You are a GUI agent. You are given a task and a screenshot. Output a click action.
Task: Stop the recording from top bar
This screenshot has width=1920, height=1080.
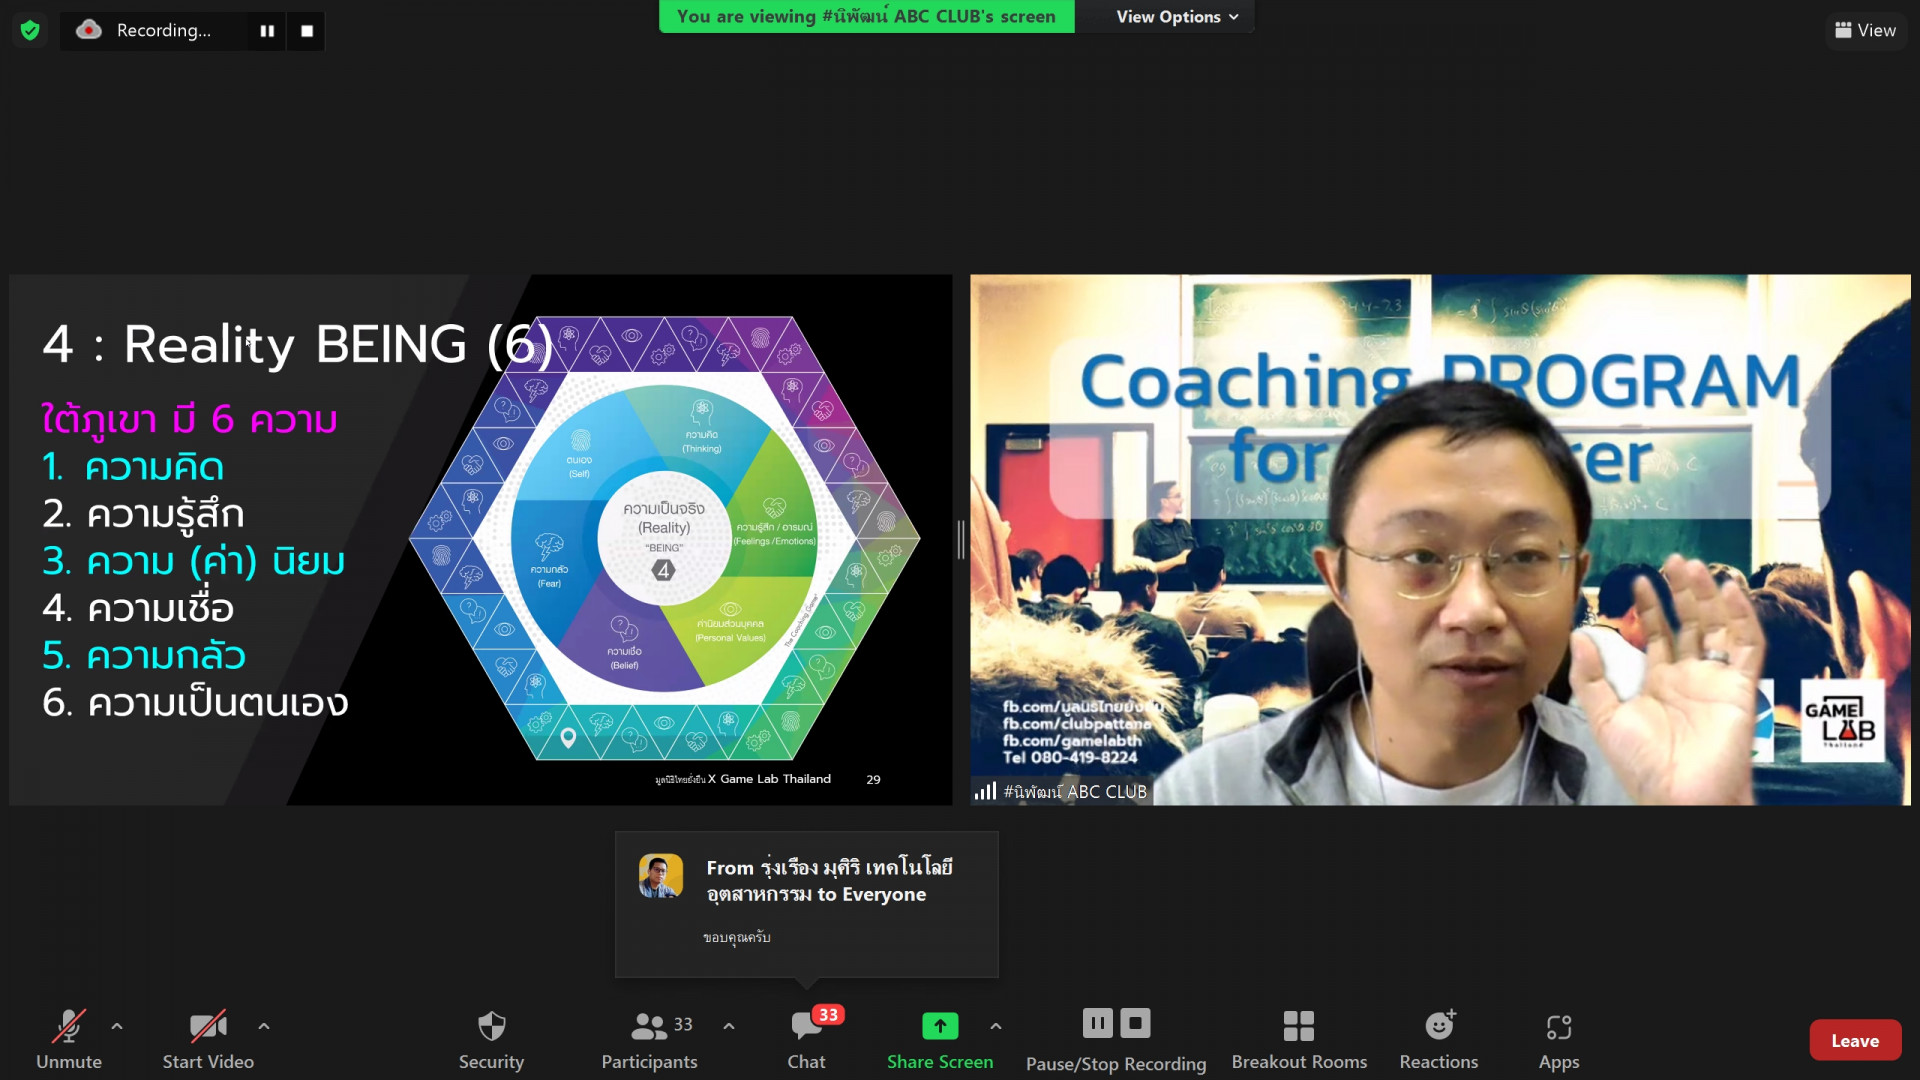(307, 31)
